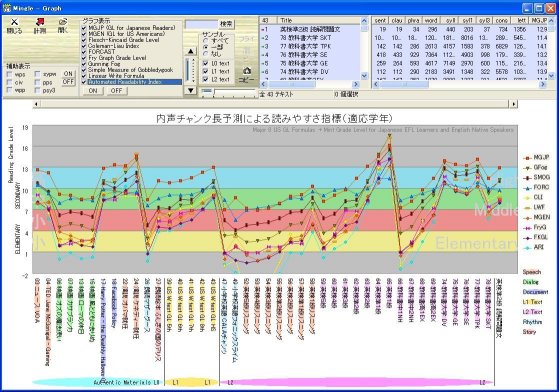The height and width of the screenshot is (392, 559).
Task: Click the red 計測 measure icon
Action: tap(39, 22)
